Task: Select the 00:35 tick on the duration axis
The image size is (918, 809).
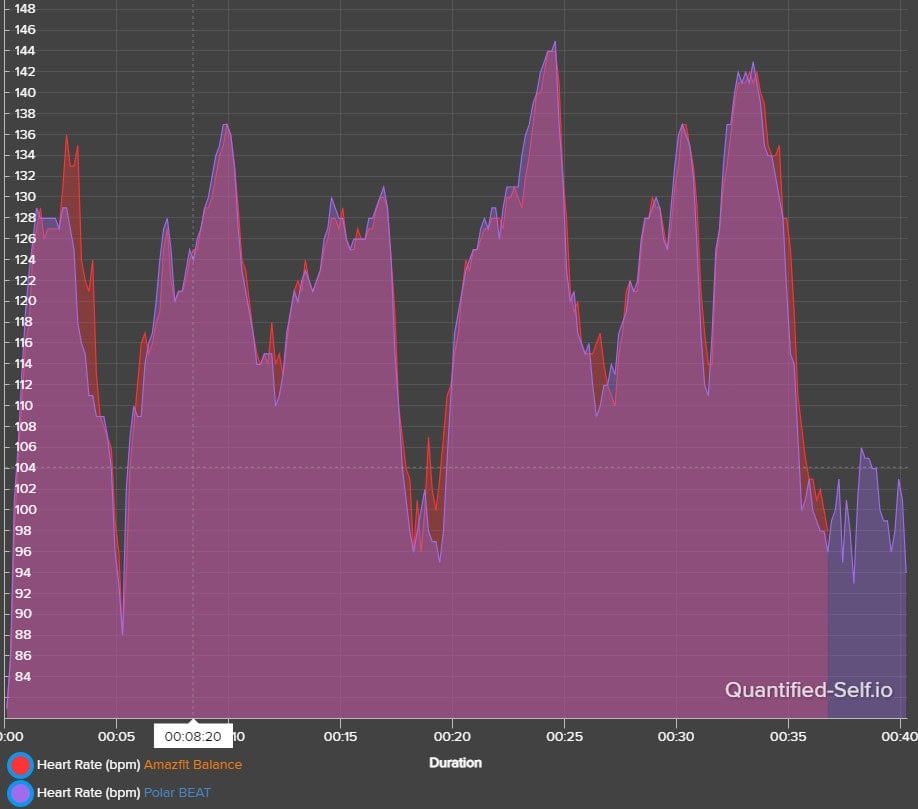Action: point(789,737)
